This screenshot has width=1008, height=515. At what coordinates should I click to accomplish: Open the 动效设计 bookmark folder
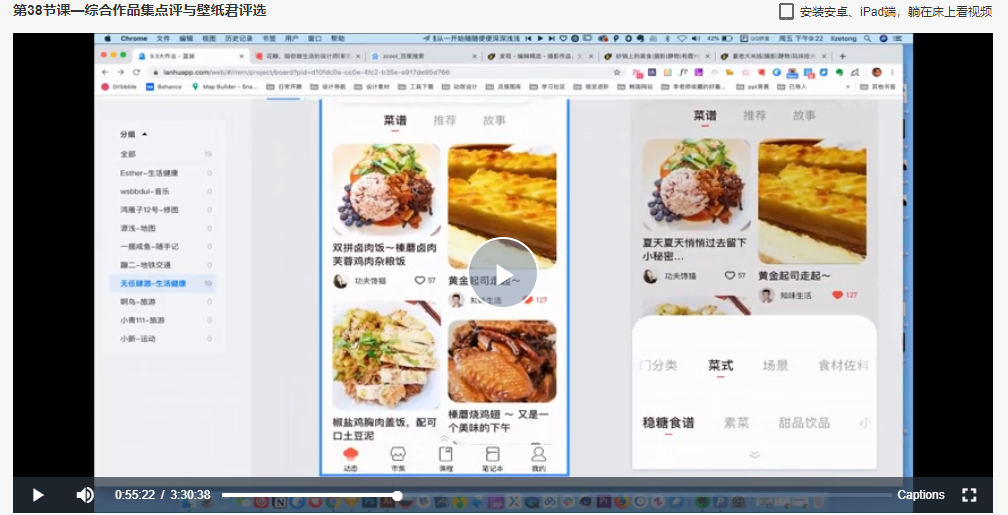coord(459,86)
